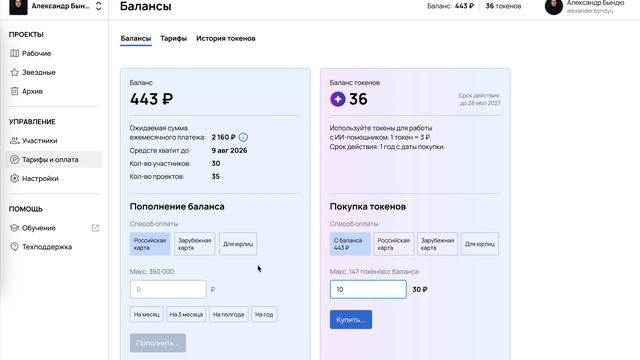This screenshot has height=360, width=640.
Task: Show info on expected monthly payment
Action: click(x=243, y=137)
